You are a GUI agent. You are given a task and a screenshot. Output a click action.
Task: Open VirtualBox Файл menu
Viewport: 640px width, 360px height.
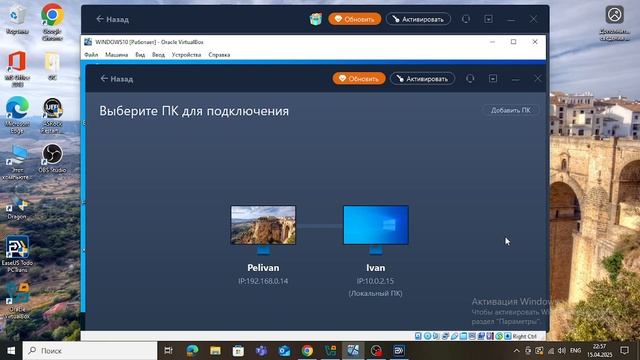[91, 55]
